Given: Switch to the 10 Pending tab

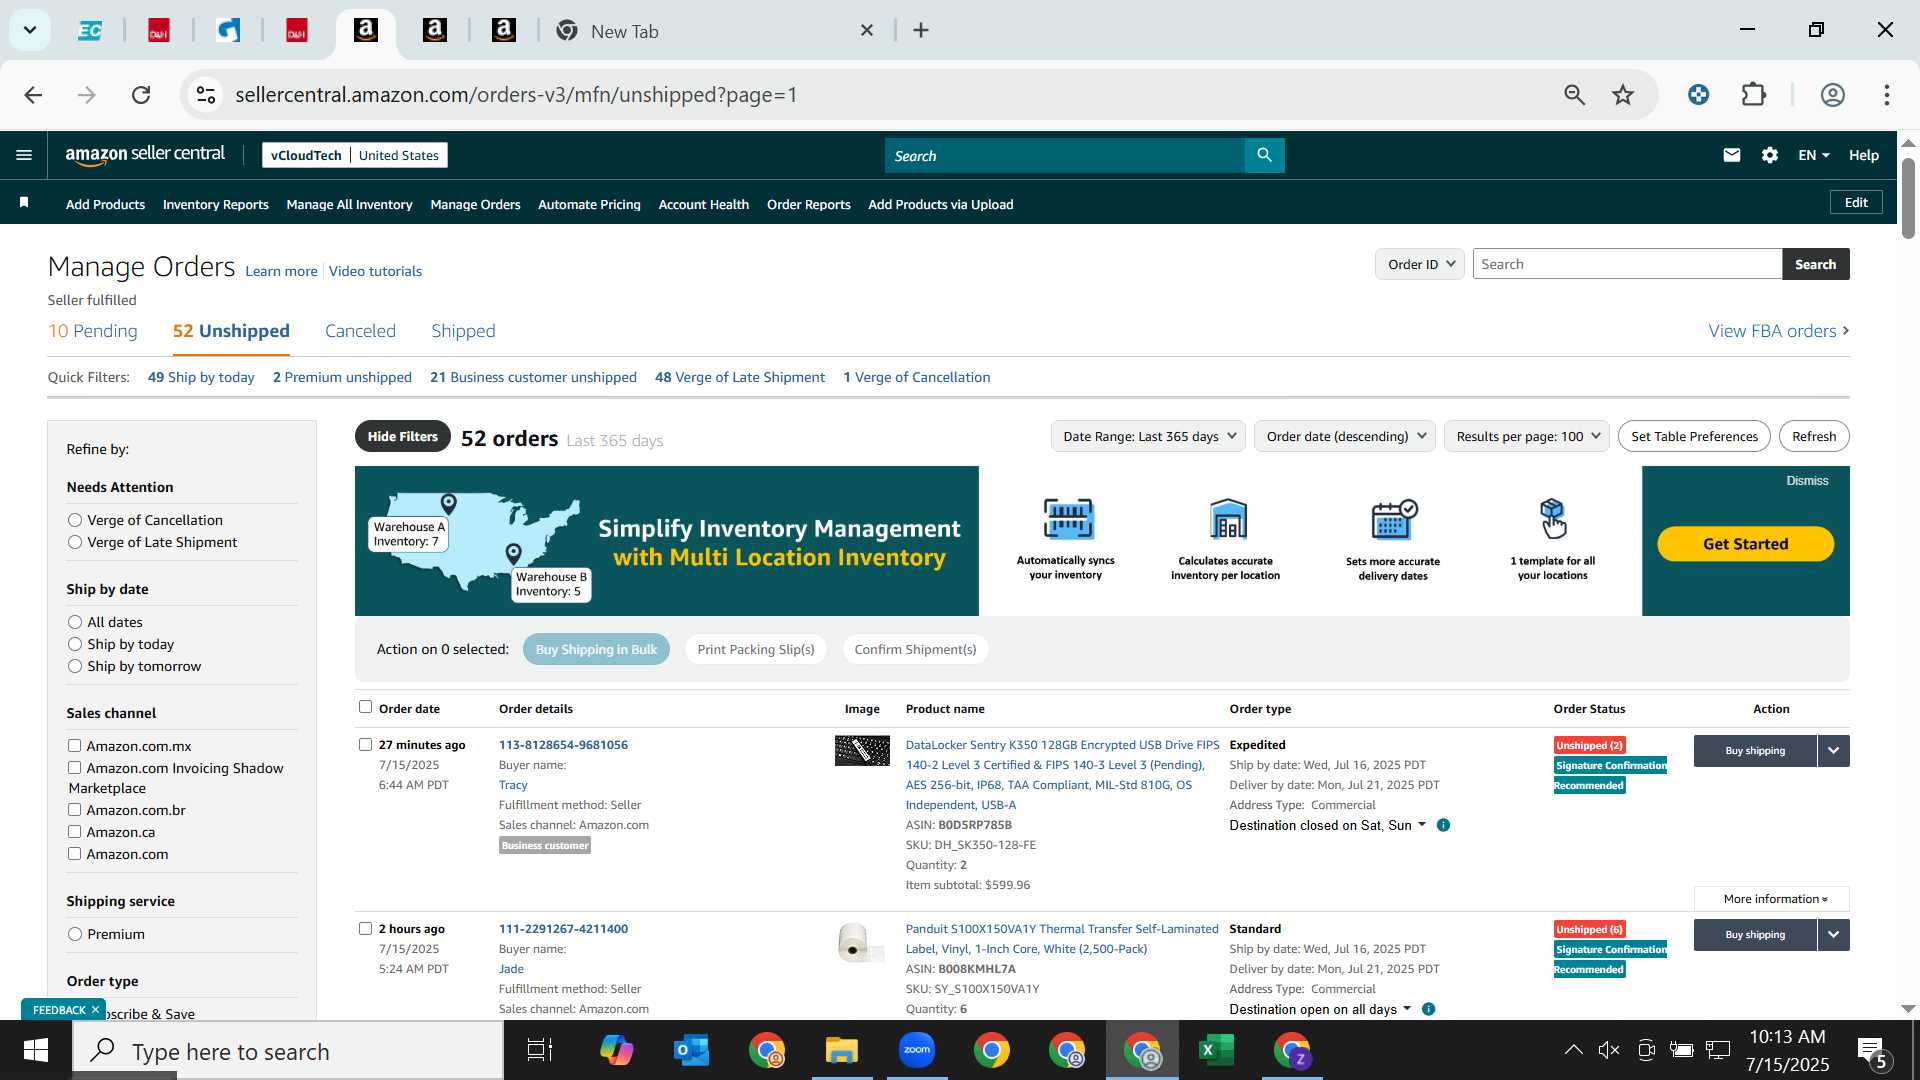Looking at the screenshot, I should tap(93, 331).
